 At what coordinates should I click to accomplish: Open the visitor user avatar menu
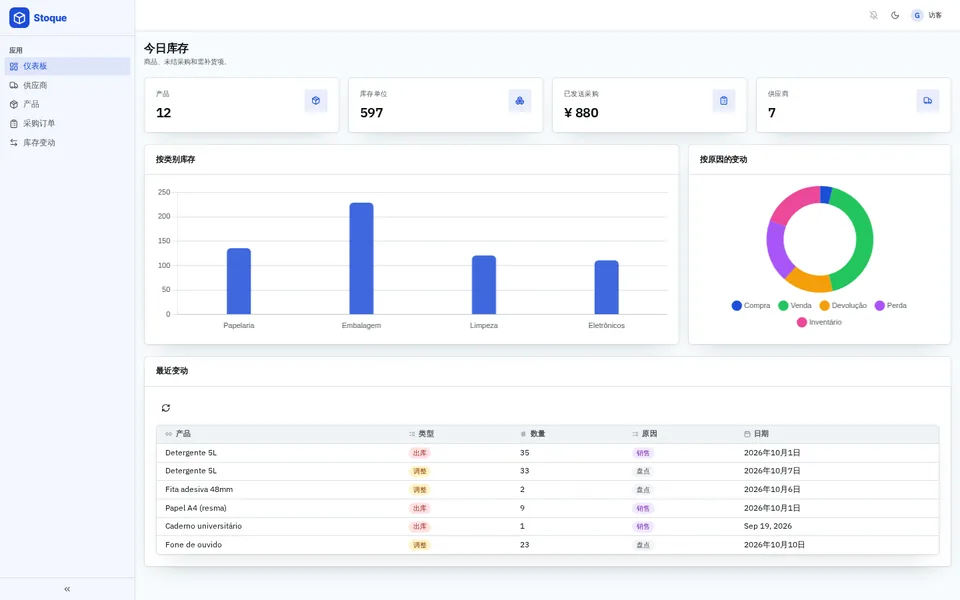tap(927, 15)
